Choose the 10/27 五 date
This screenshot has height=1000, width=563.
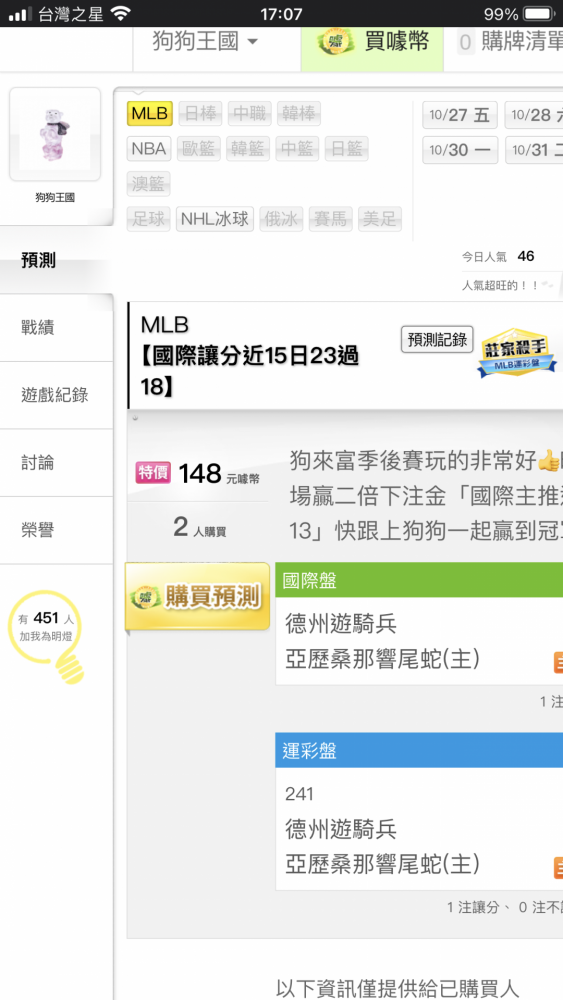pos(459,115)
